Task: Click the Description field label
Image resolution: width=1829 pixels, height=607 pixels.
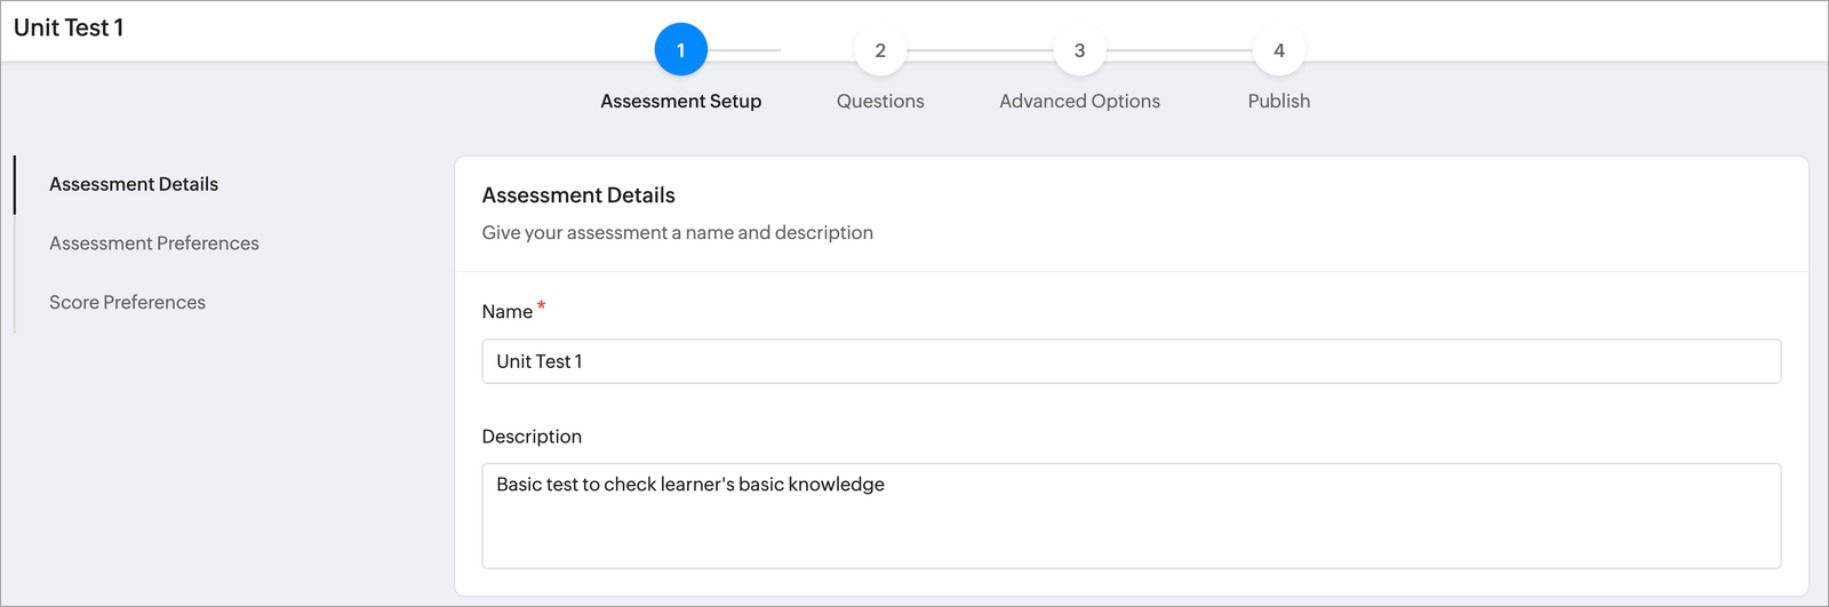Action: 531,436
